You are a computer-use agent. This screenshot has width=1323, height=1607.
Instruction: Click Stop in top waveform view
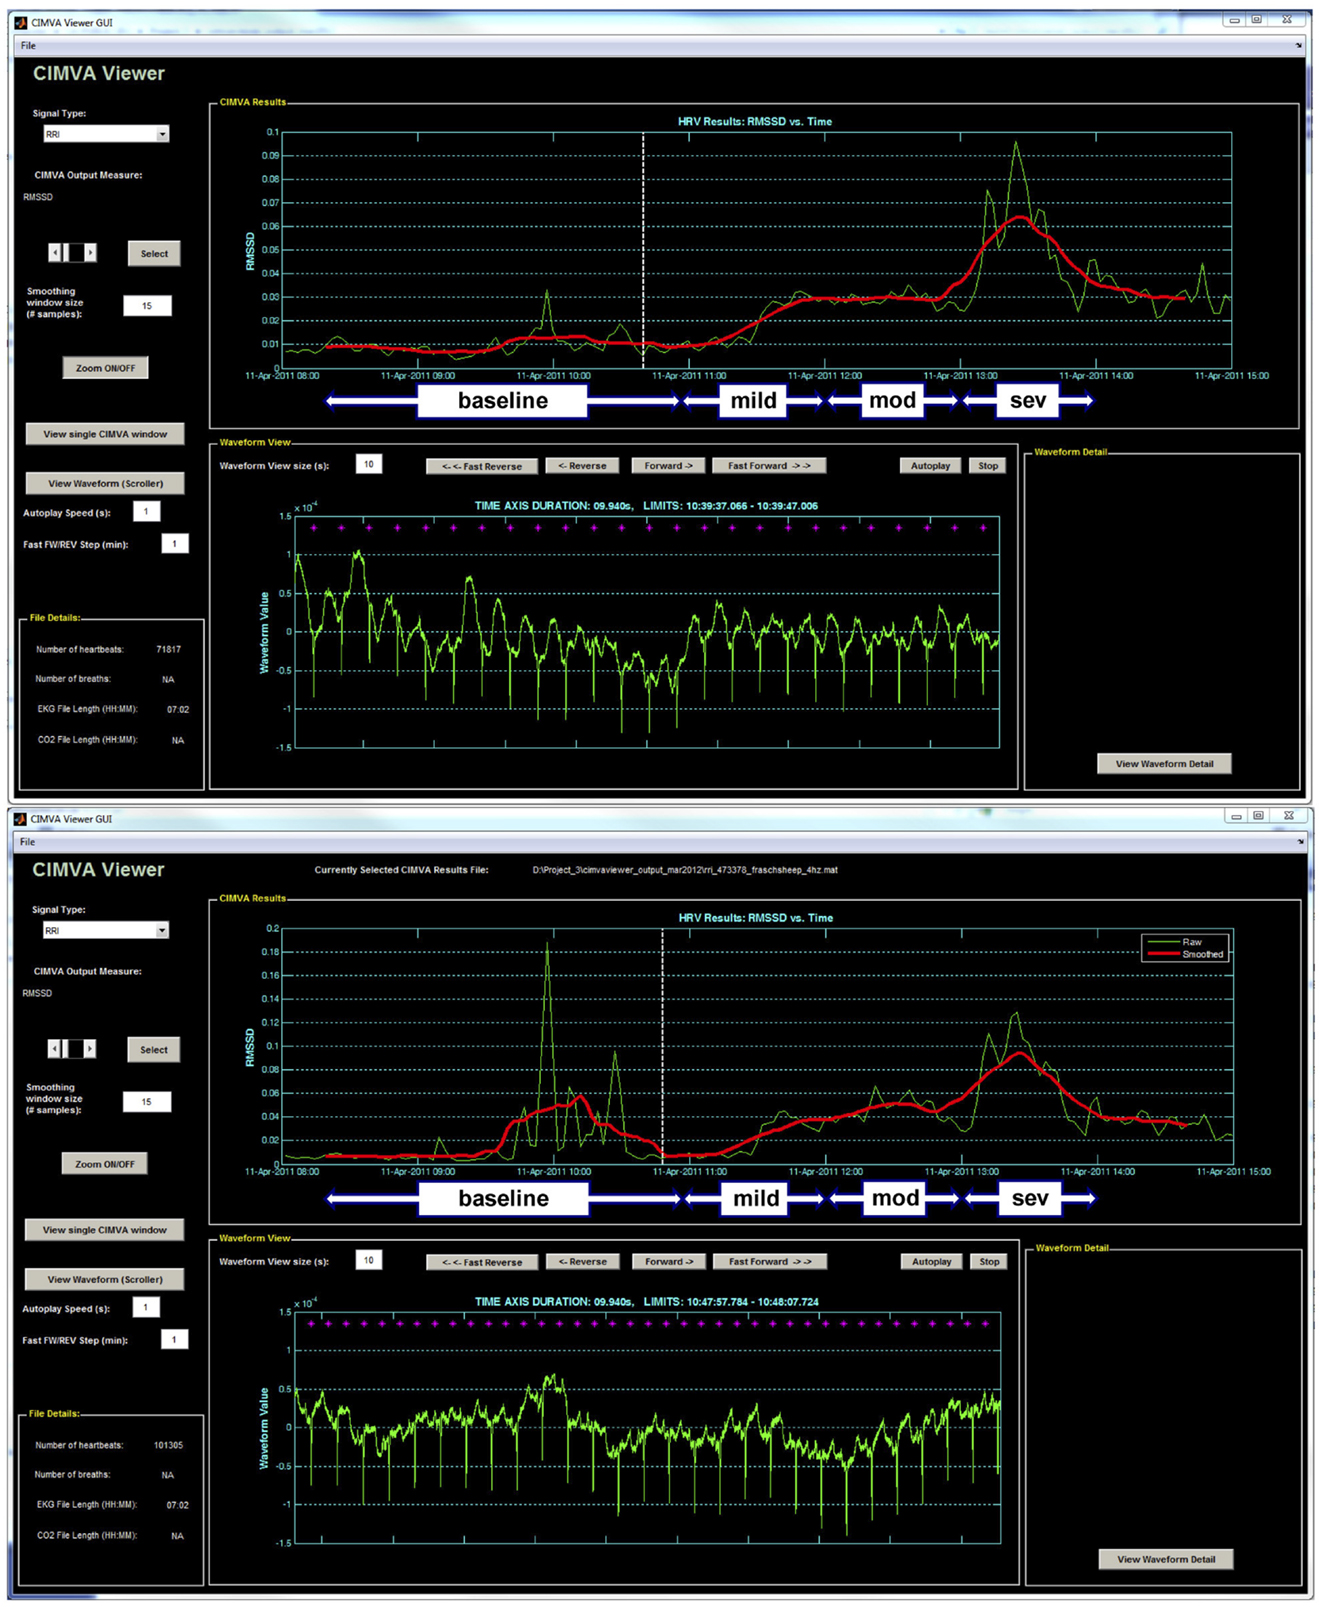[988, 466]
